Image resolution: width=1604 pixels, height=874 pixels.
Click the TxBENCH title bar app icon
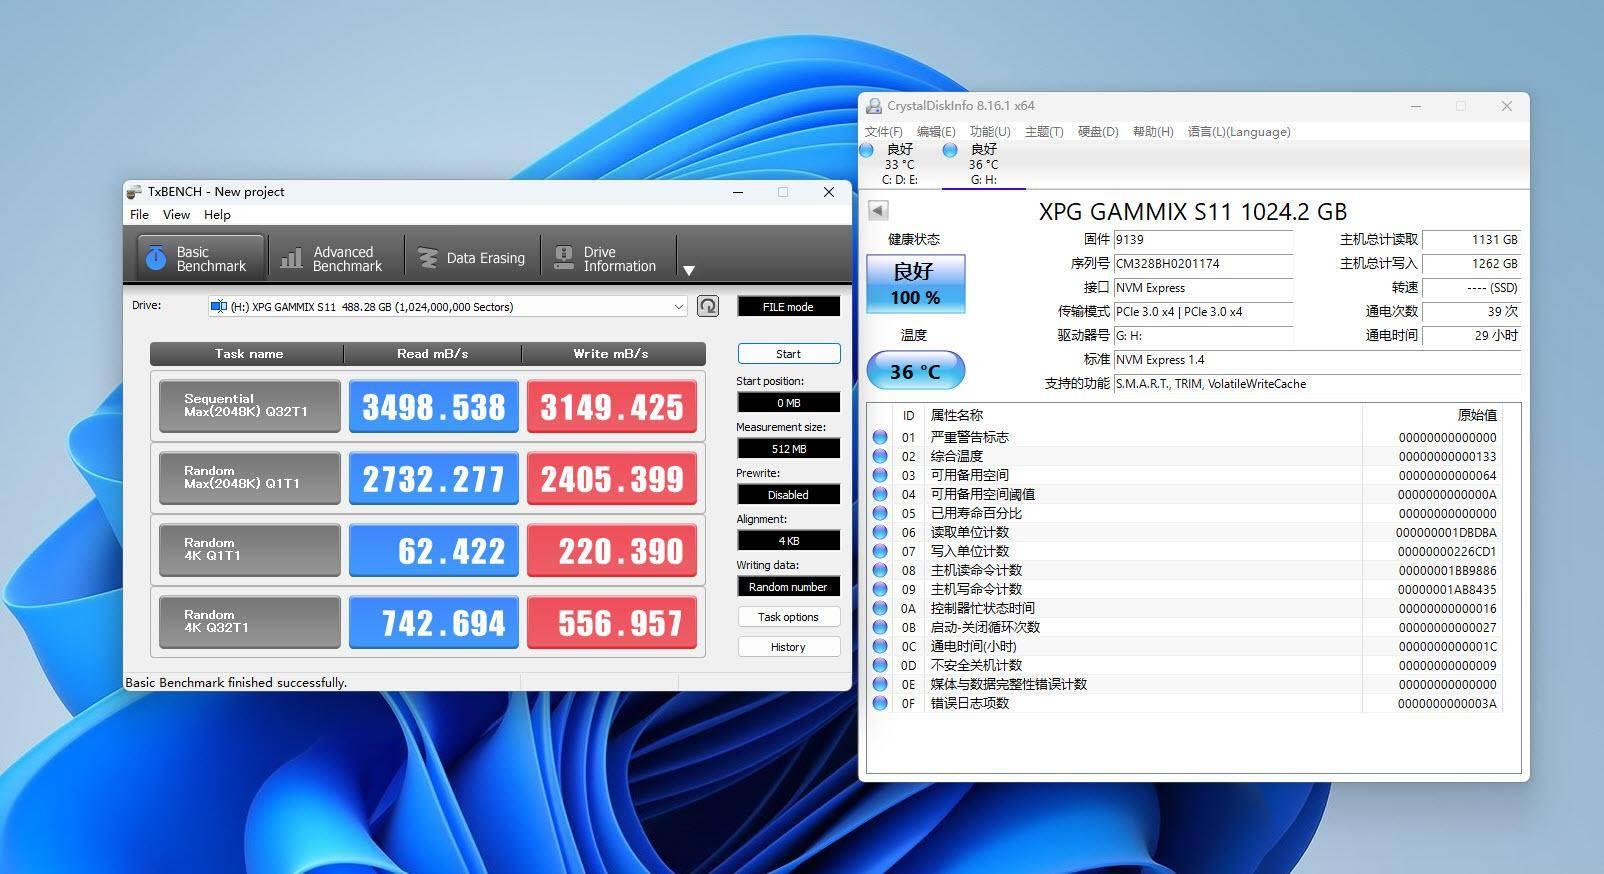point(134,191)
